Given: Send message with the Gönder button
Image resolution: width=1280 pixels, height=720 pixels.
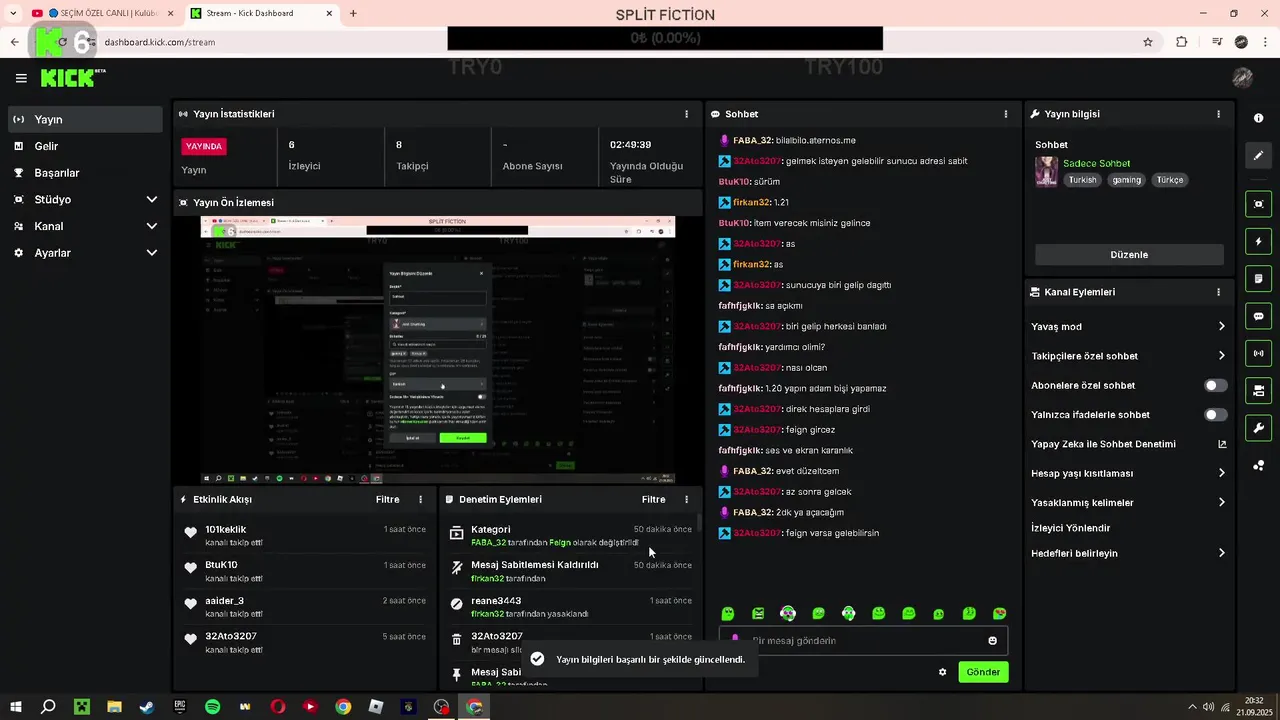Looking at the screenshot, I should (983, 672).
